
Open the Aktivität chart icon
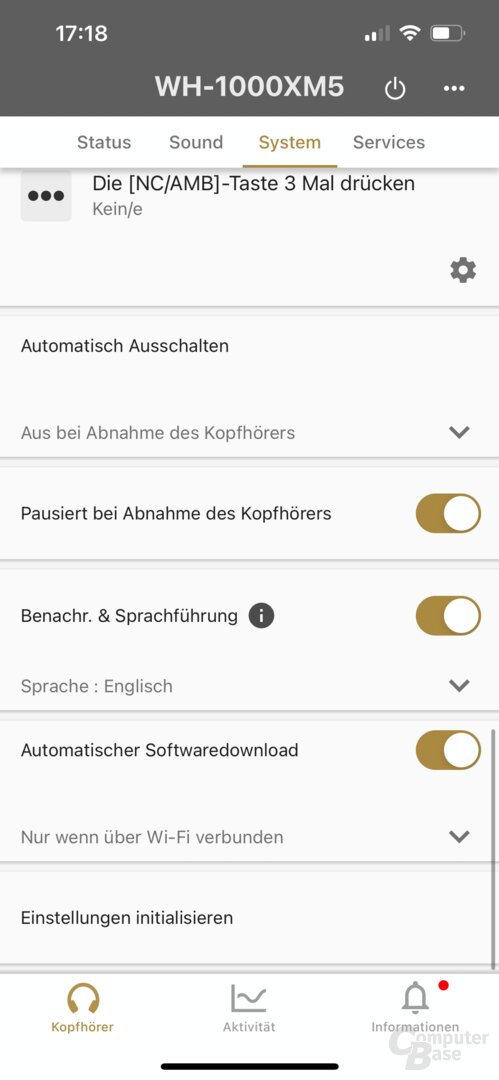pyautogui.click(x=249, y=998)
